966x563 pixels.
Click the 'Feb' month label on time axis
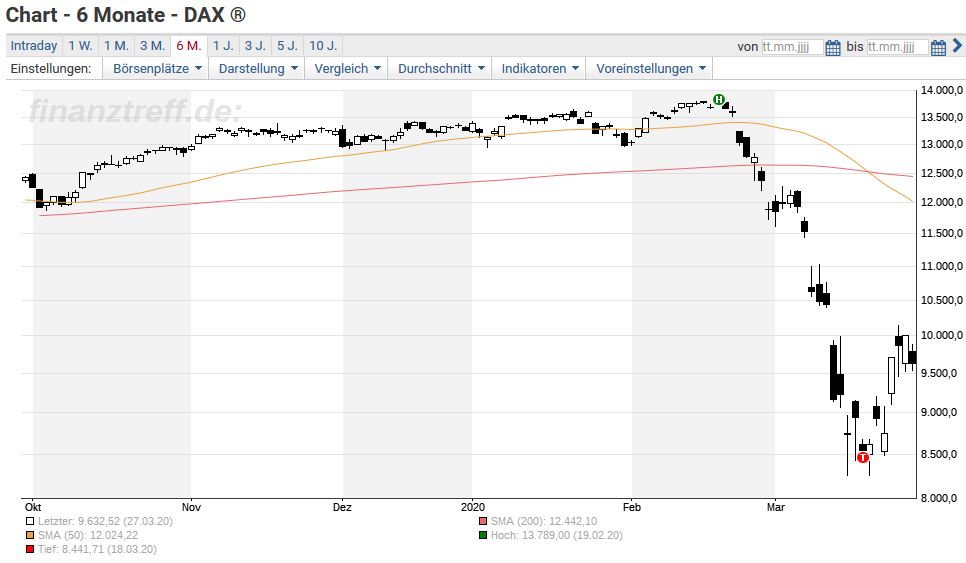631,507
